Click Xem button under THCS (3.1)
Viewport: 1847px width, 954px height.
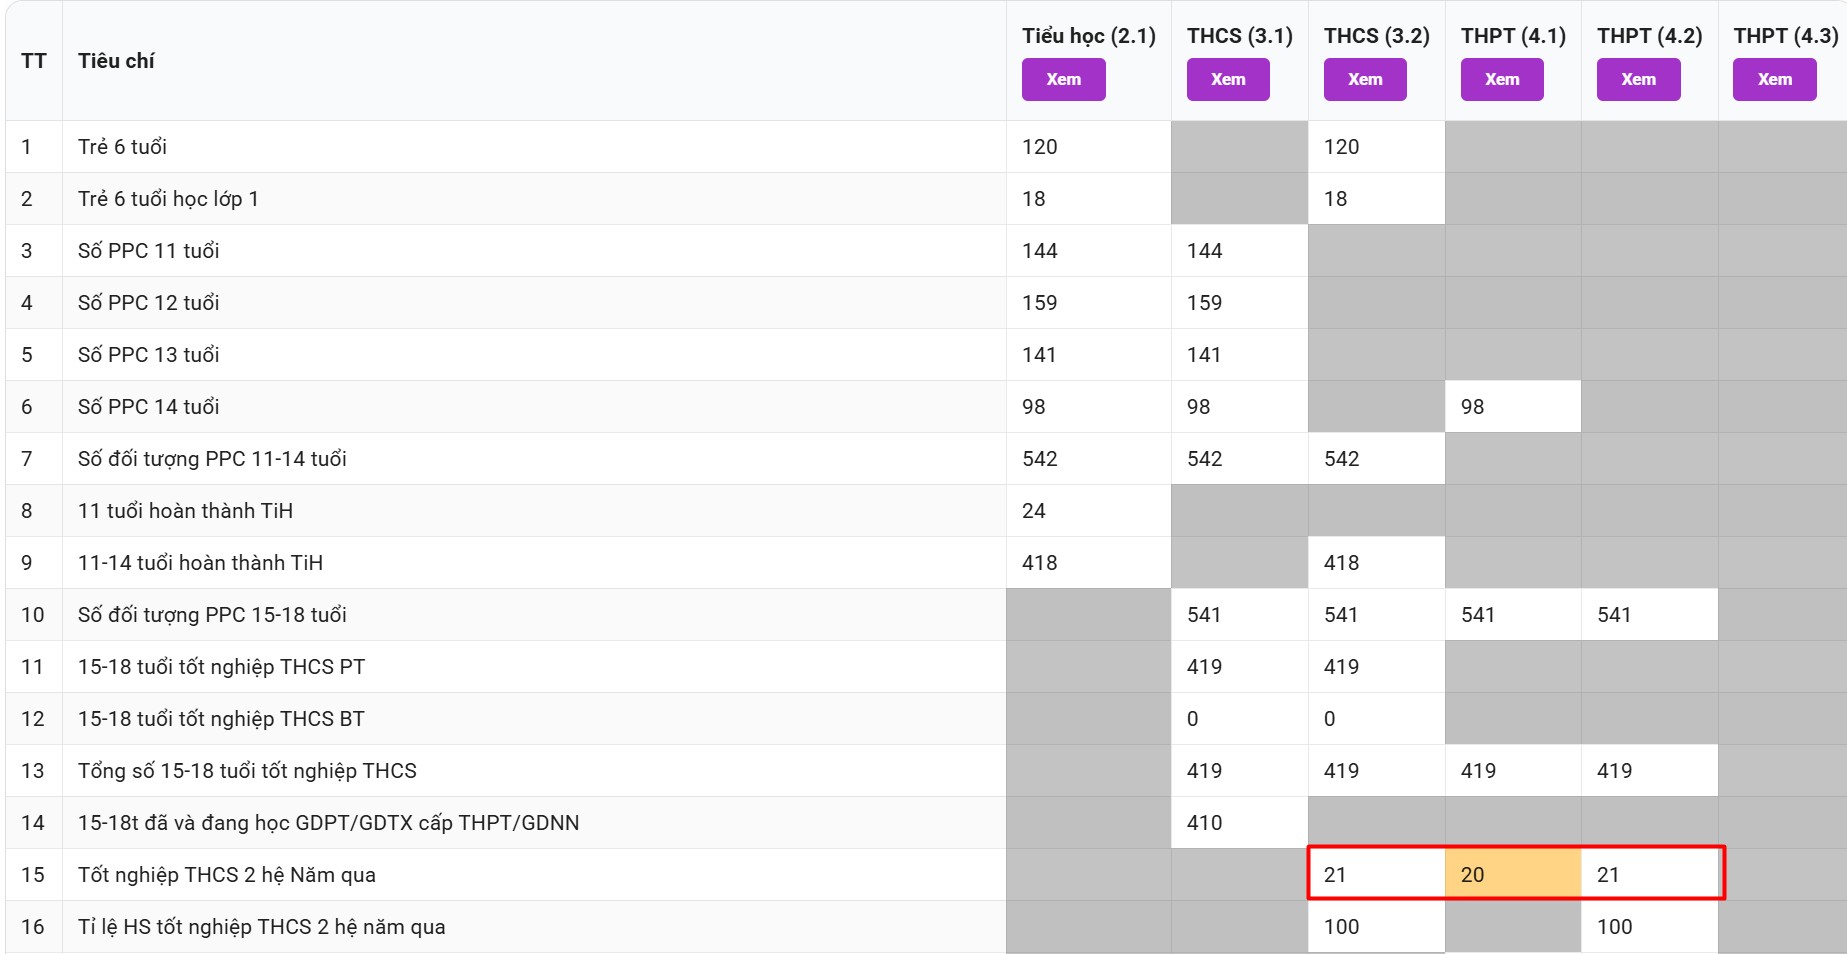coord(1228,80)
